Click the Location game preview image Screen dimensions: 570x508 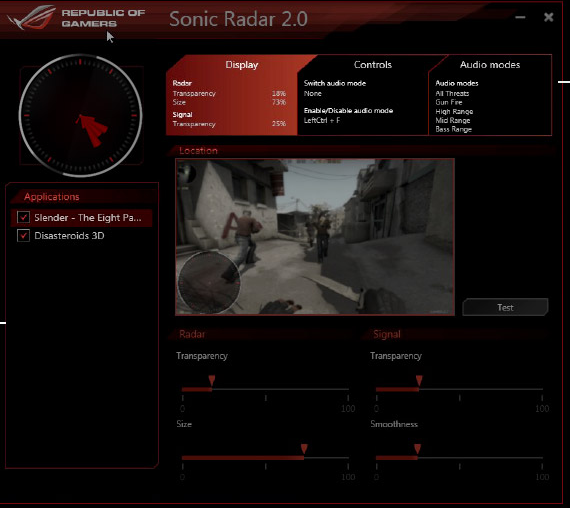click(315, 237)
